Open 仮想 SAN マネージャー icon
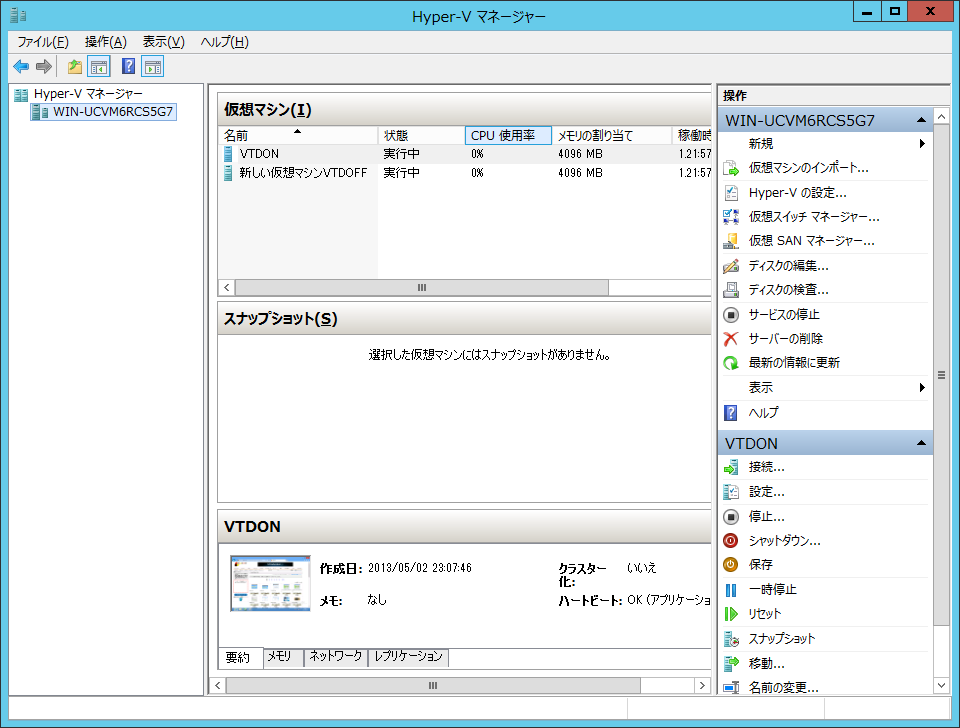 (731, 241)
